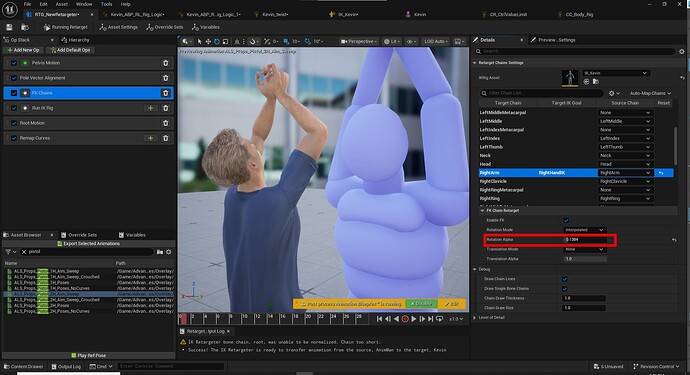Click the plus icon on Run IK Rig

pos(150,108)
